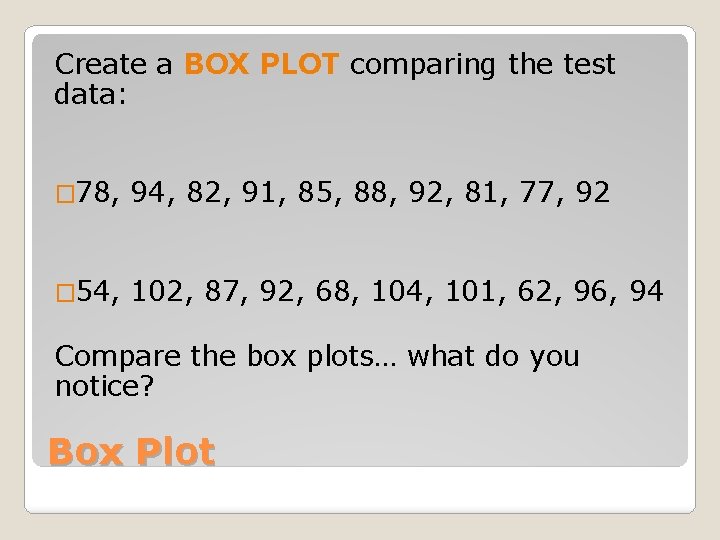Select the number 54 in second dataset
720x540 pixels.
[93, 291]
